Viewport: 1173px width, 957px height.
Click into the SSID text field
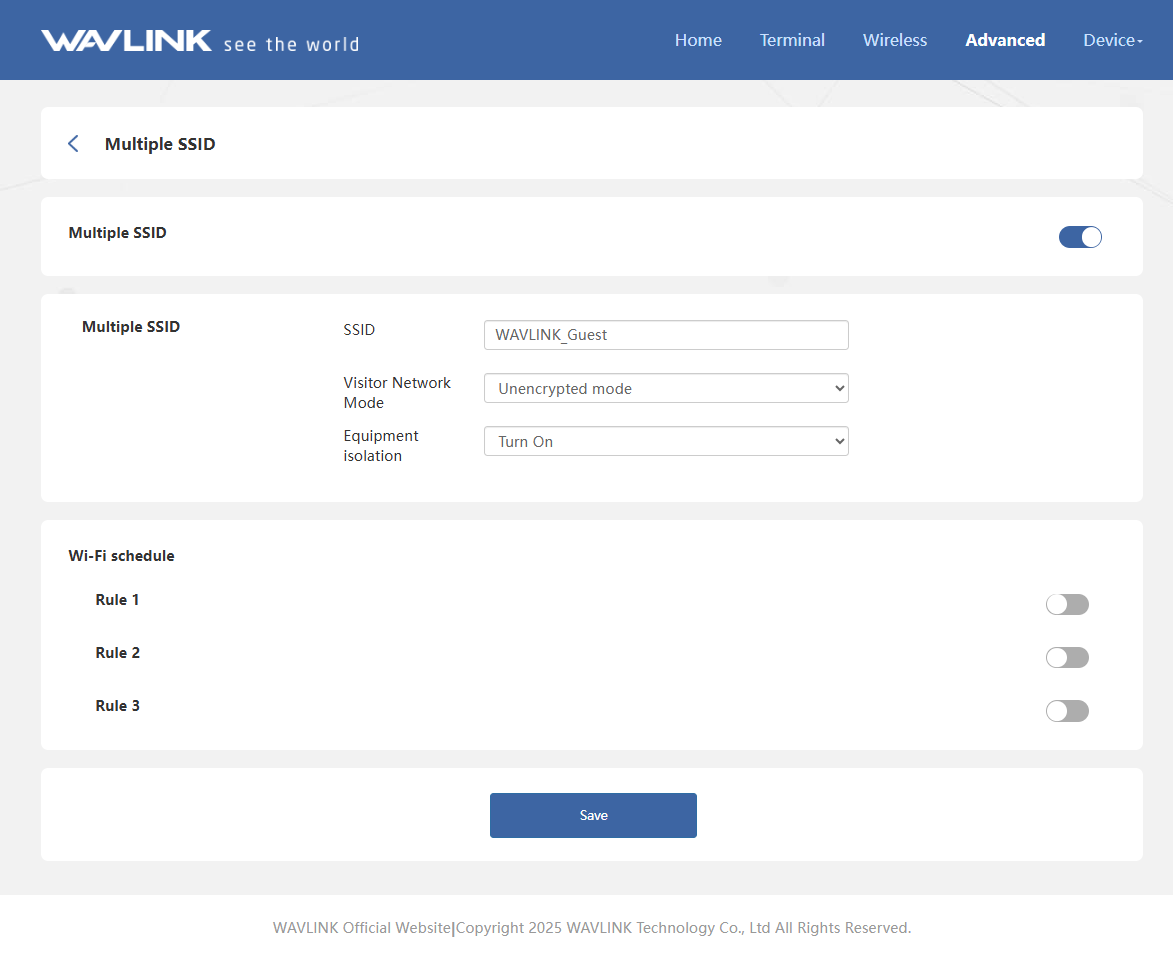click(x=666, y=335)
